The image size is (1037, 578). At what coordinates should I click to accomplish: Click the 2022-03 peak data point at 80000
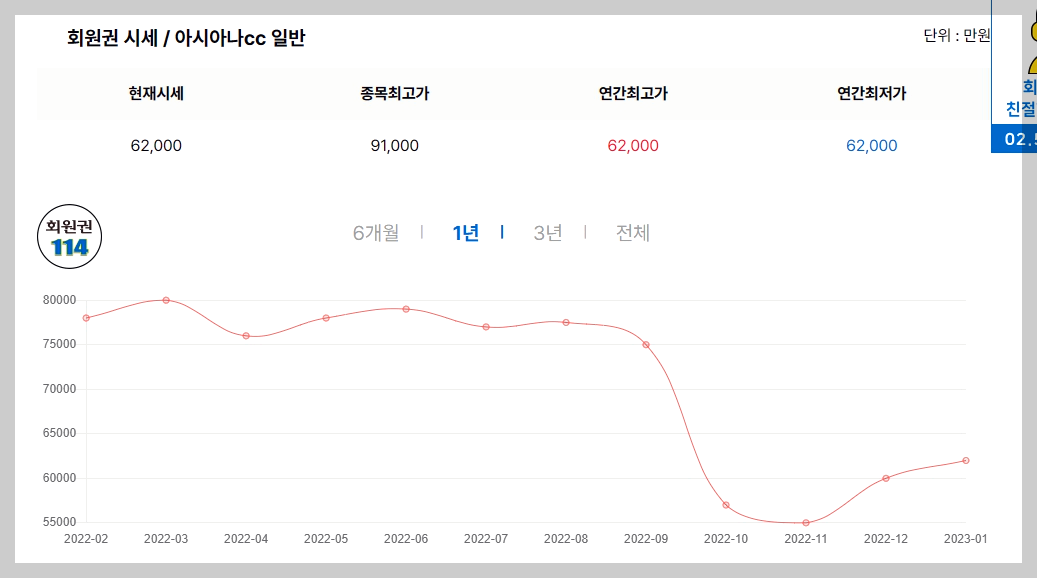point(166,300)
